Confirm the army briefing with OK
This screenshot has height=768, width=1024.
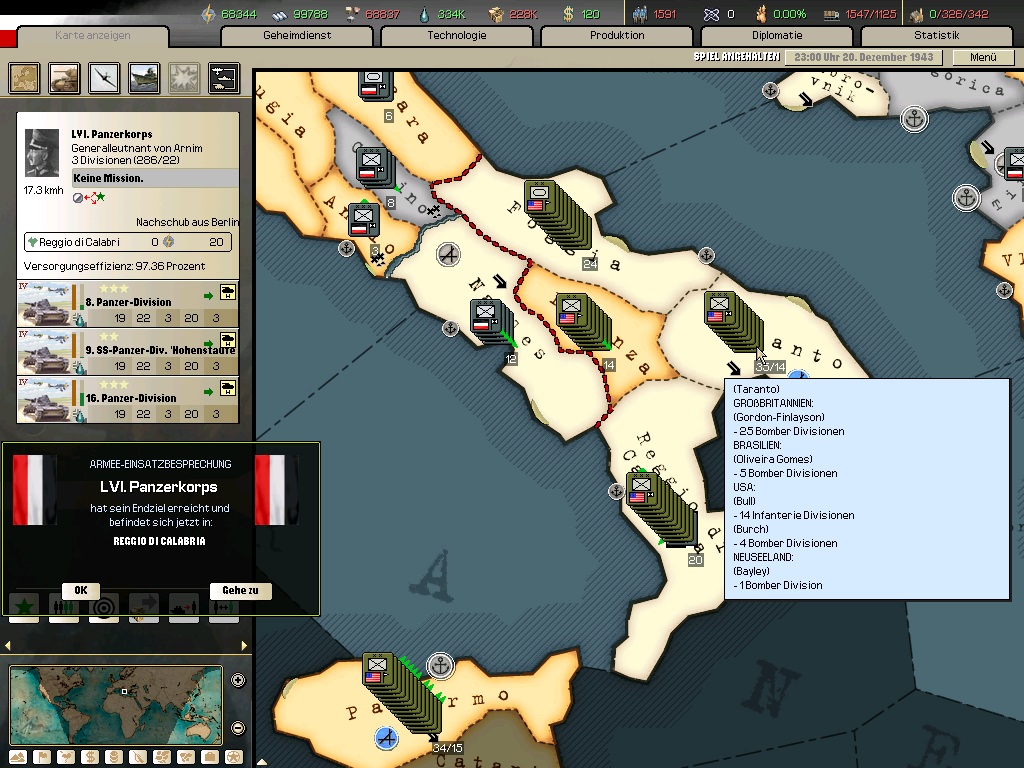[81, 590]
